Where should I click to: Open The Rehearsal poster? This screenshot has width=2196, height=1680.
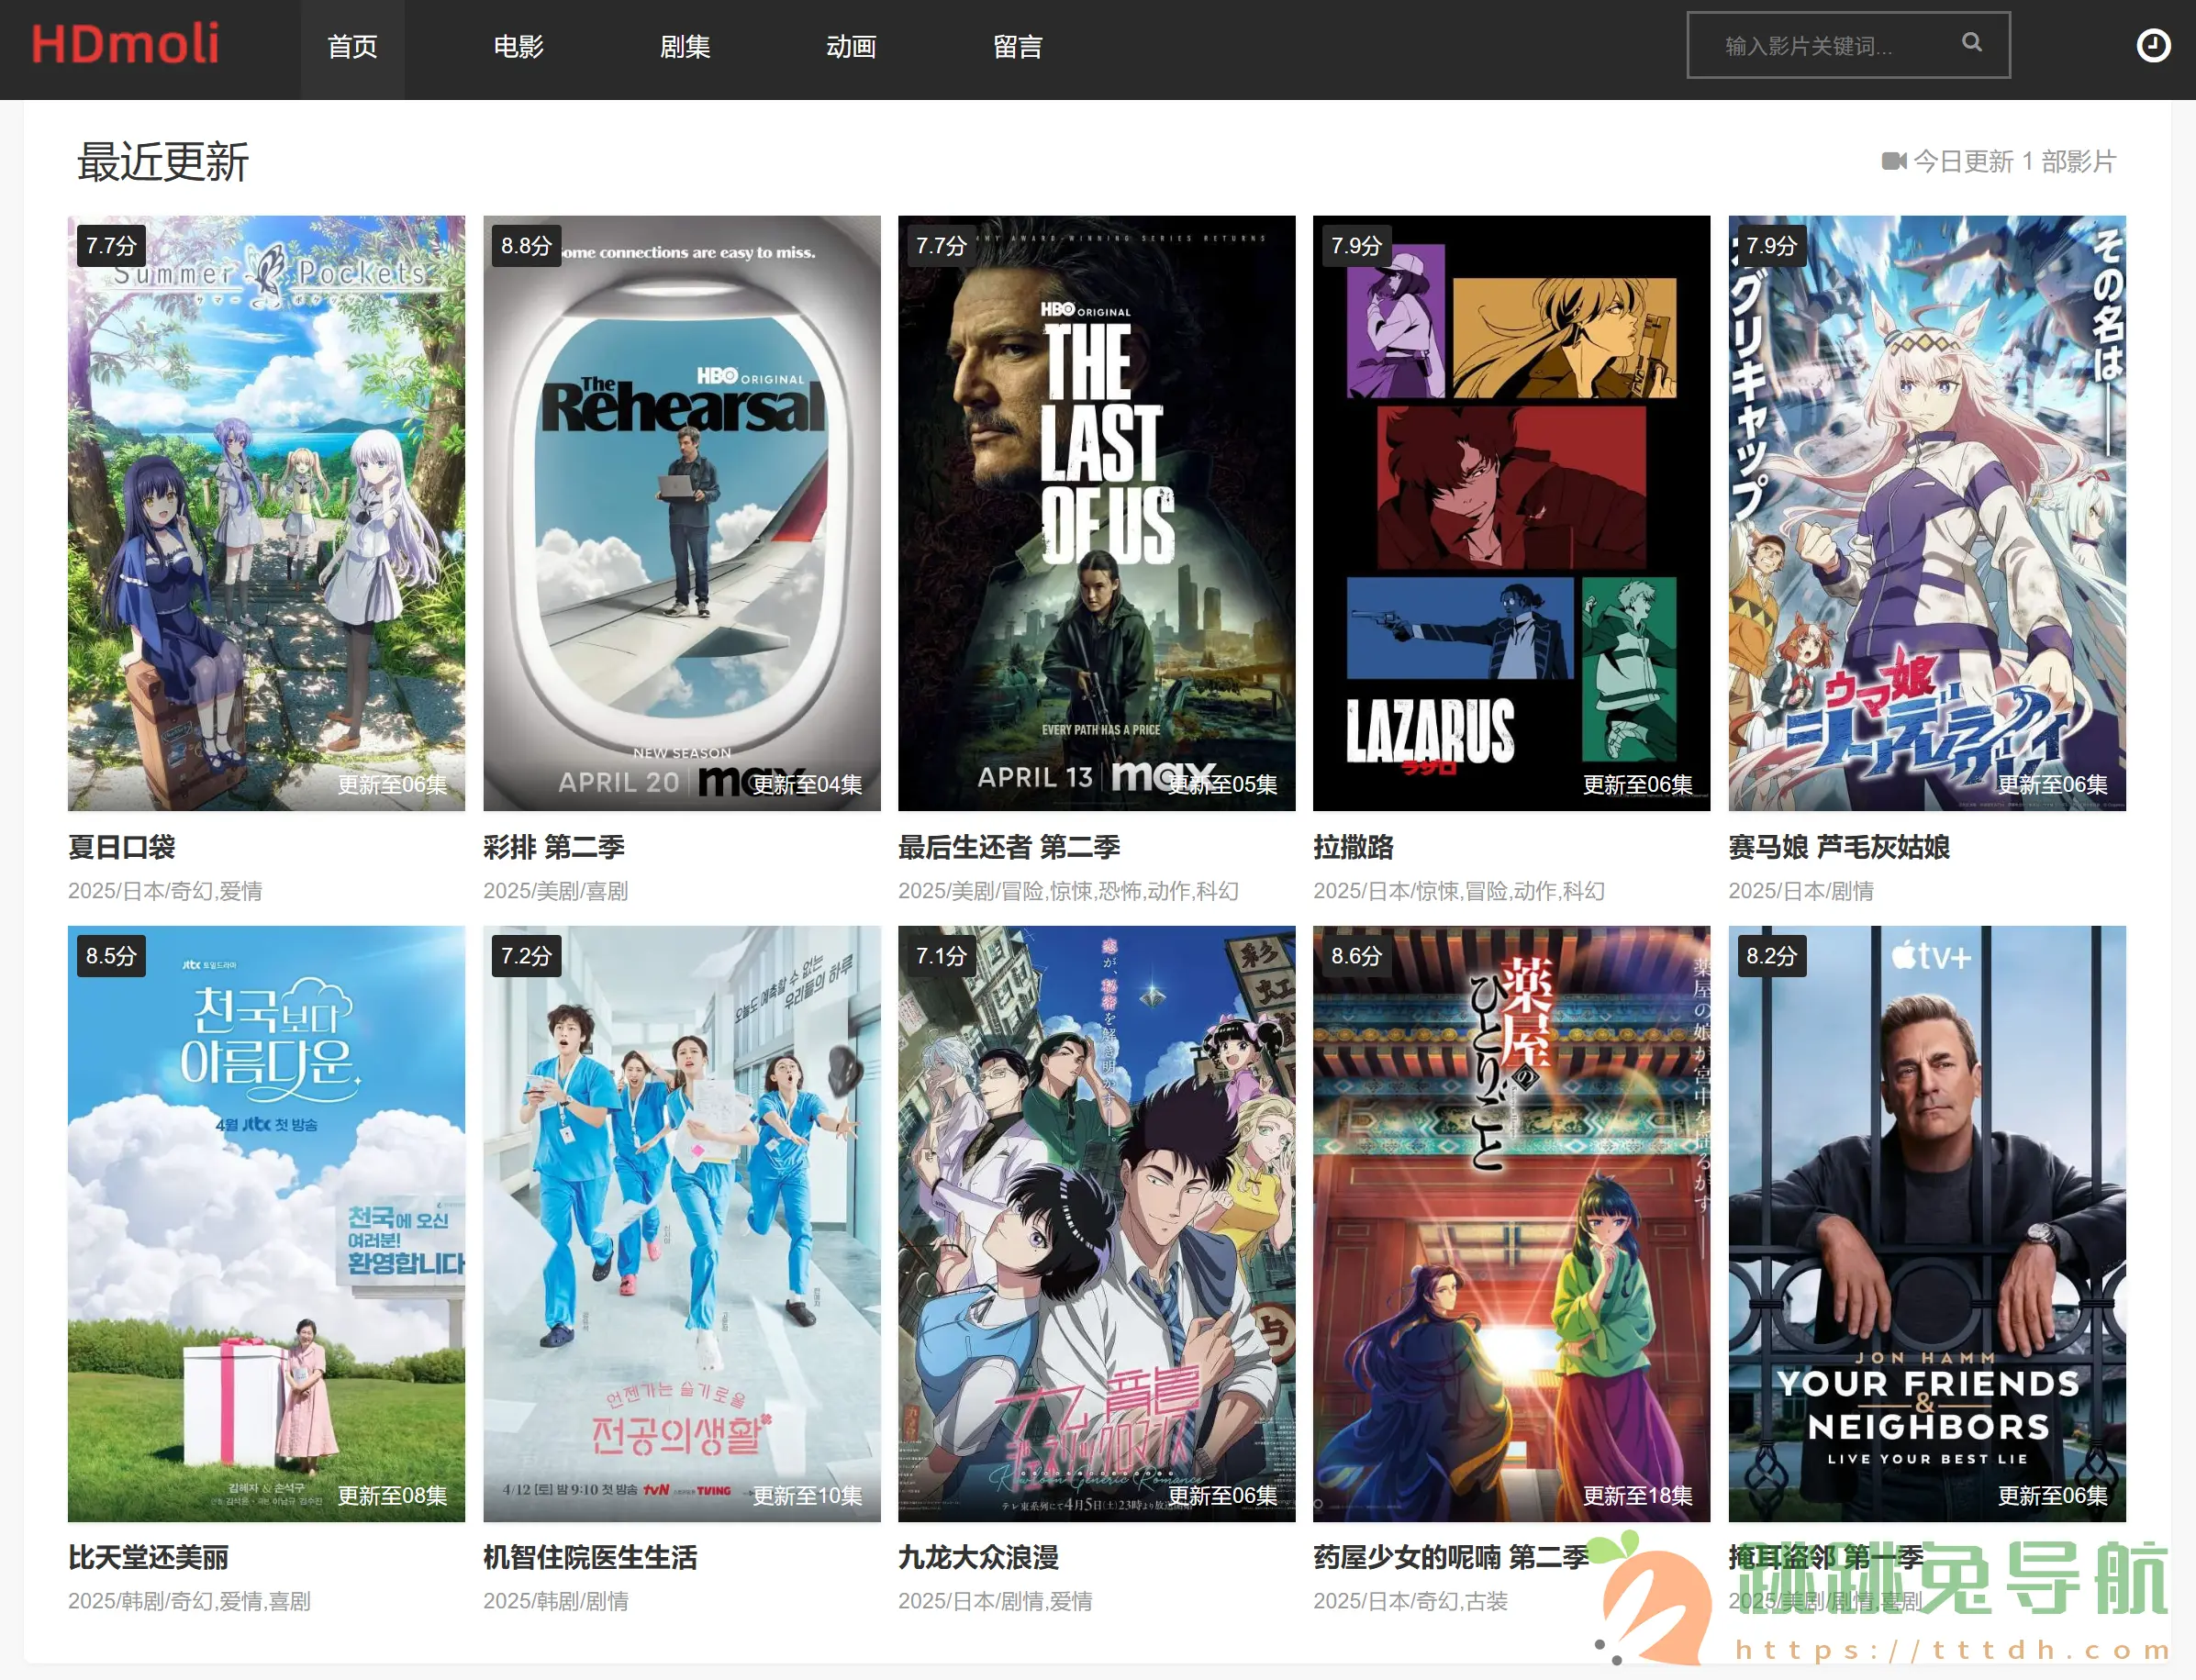pyautogui.click(x=682, y=513)
